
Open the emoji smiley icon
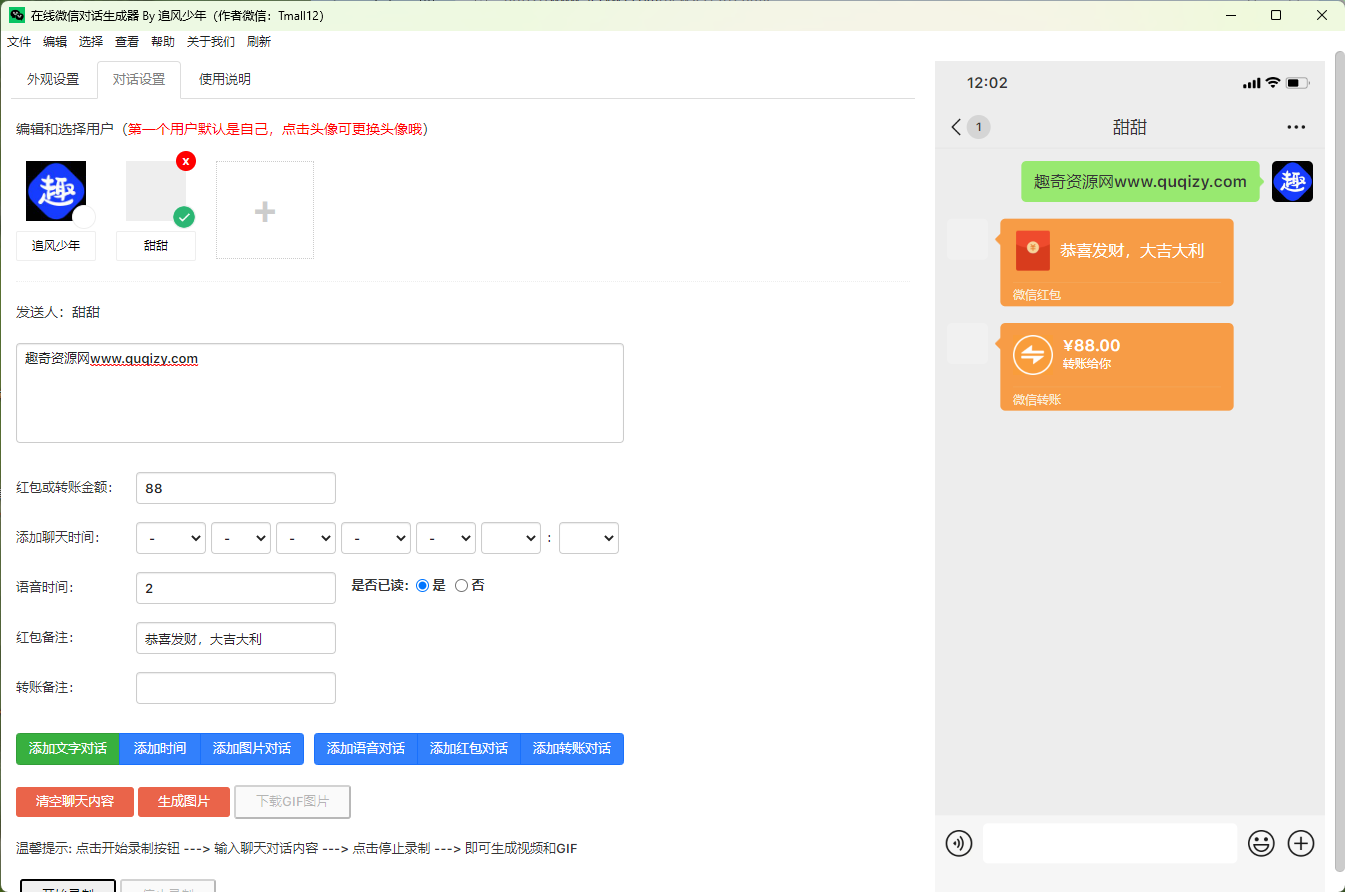(x=1261, y=843)
